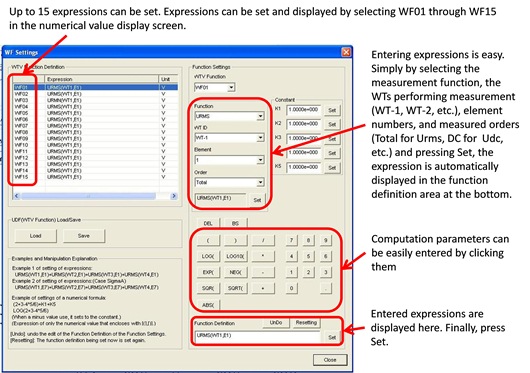Click the Set button for constant K5
The height and width of the screenshot is (373, 530).
coord(332,168)
